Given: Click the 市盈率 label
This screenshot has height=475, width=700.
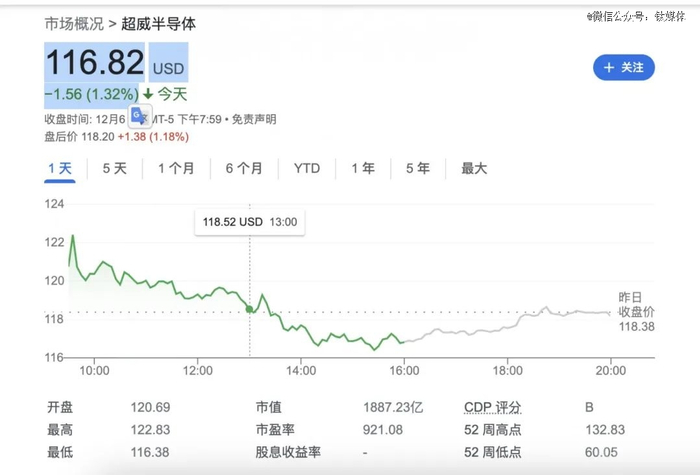Looking at the screenshot, I should coord(275,430).
